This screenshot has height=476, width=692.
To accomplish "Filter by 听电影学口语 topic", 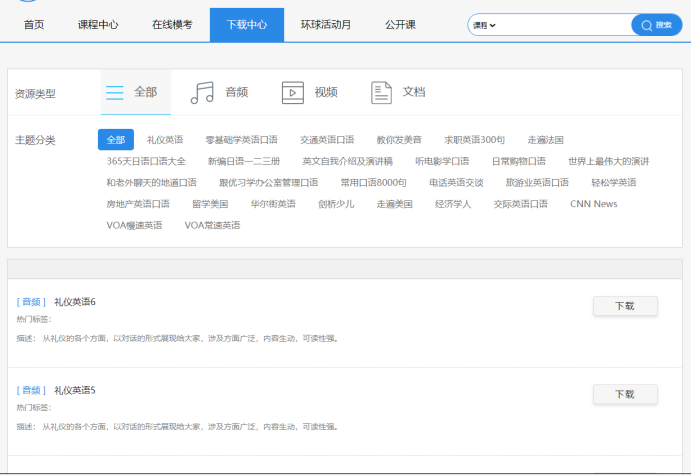I will pos(442,161).
